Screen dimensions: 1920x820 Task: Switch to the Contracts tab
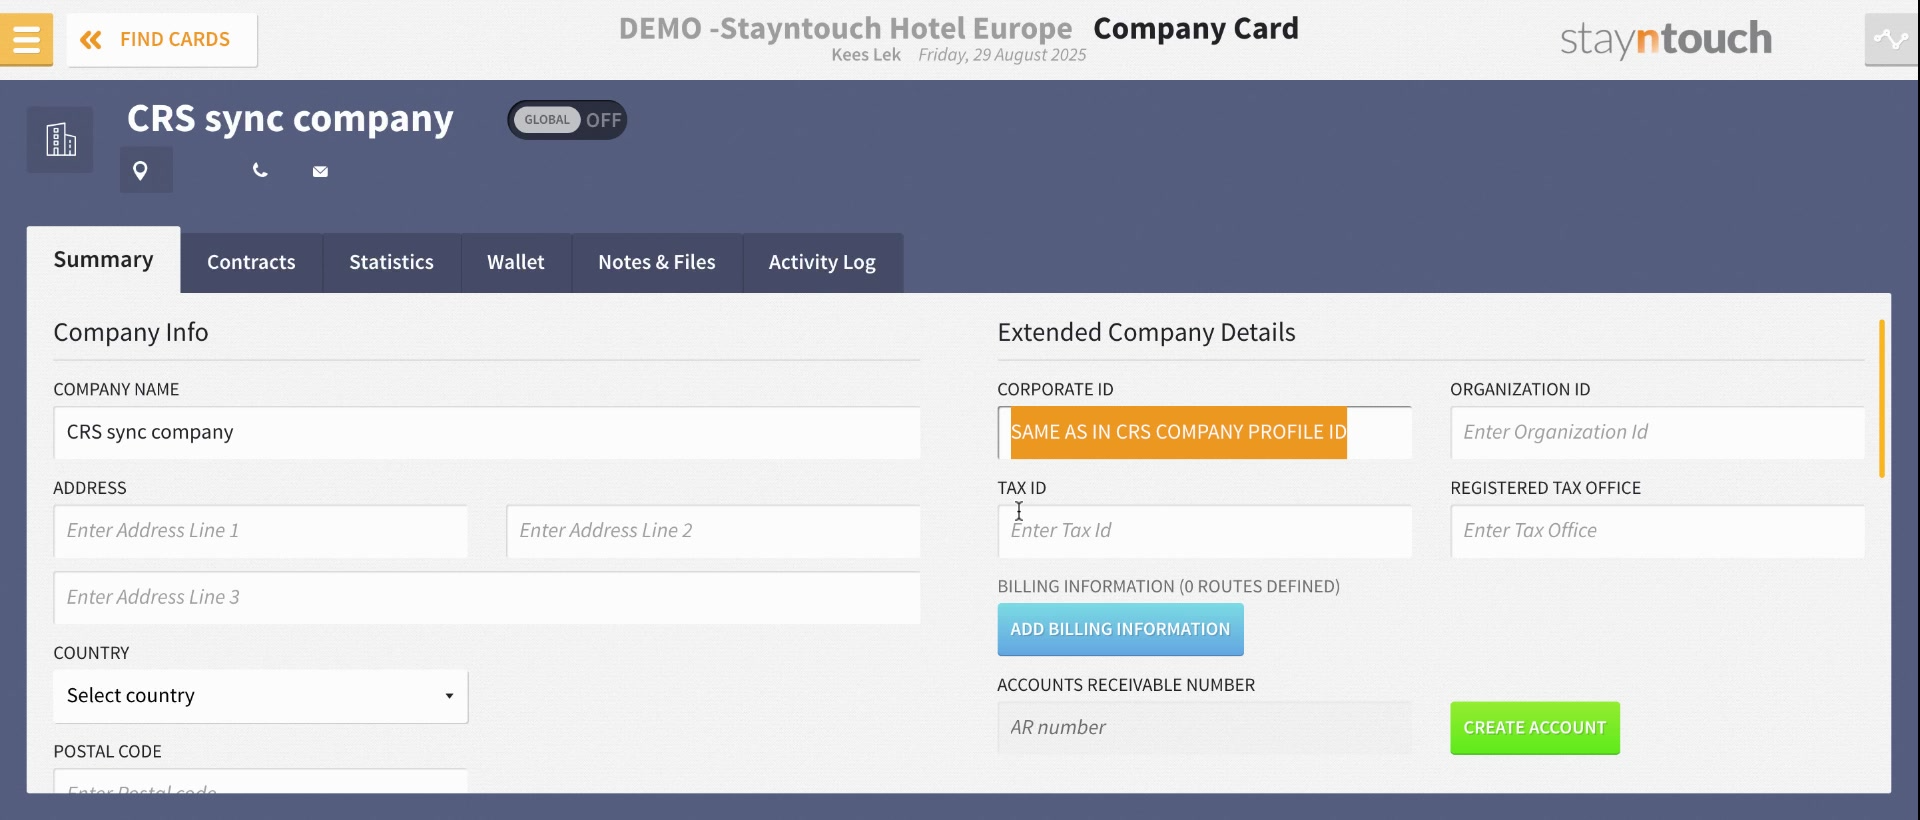[251, 263]
